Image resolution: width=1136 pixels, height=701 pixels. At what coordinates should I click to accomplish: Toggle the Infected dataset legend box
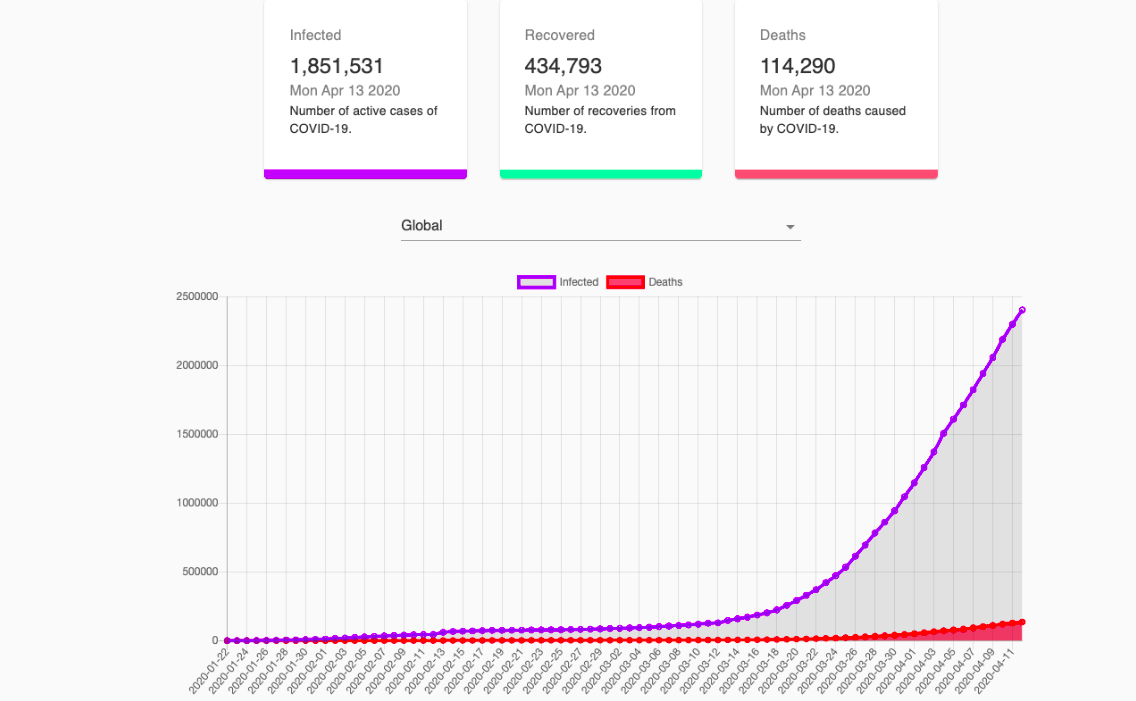536,282
